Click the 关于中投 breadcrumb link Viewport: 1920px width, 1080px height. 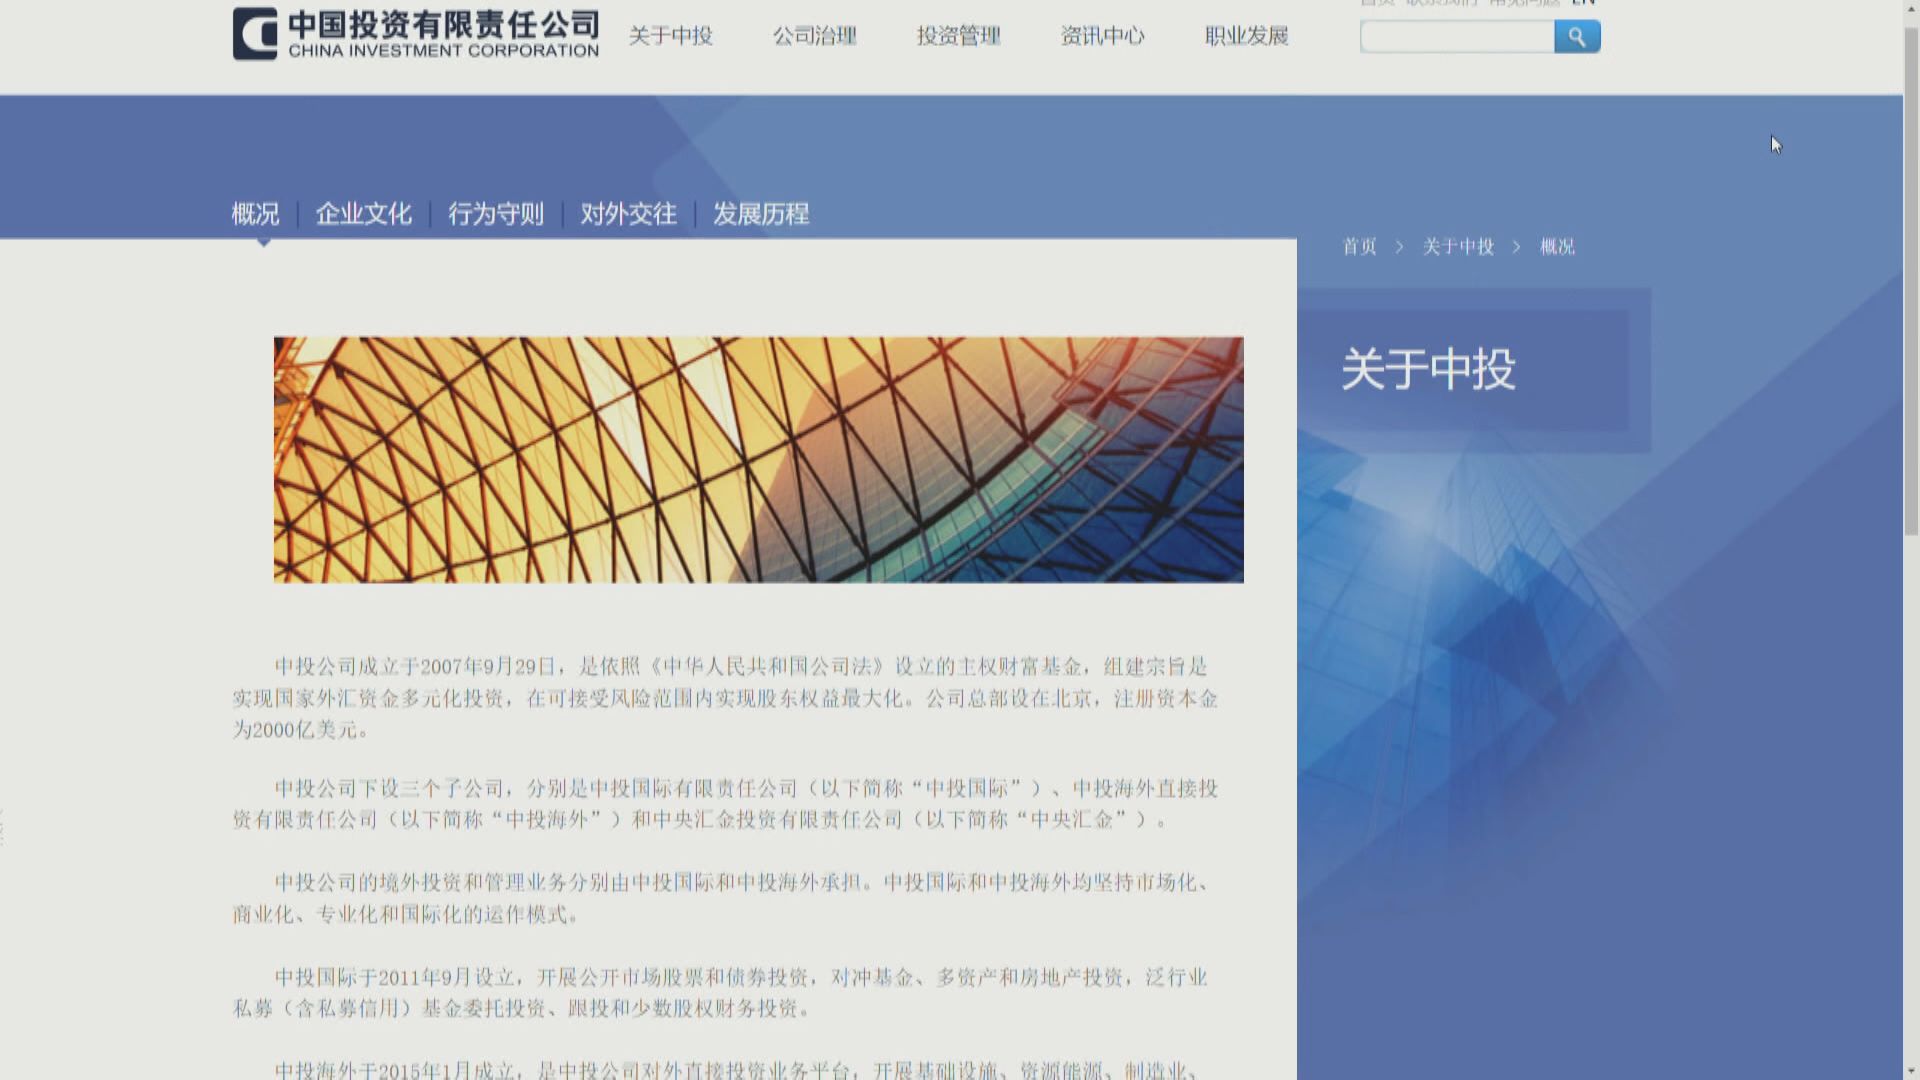click(1458, 247)
